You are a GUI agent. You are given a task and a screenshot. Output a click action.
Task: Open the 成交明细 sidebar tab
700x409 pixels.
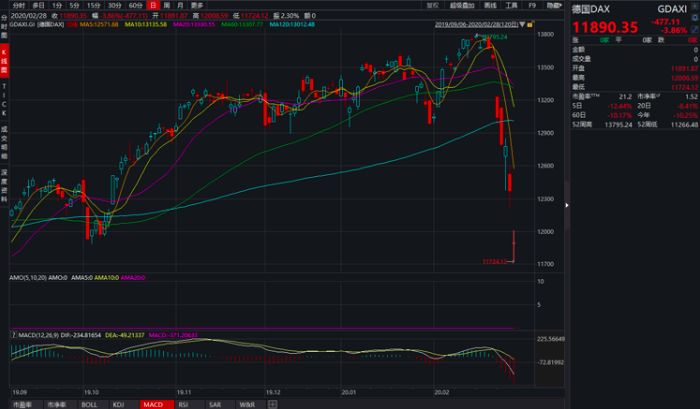pos(4,142)
